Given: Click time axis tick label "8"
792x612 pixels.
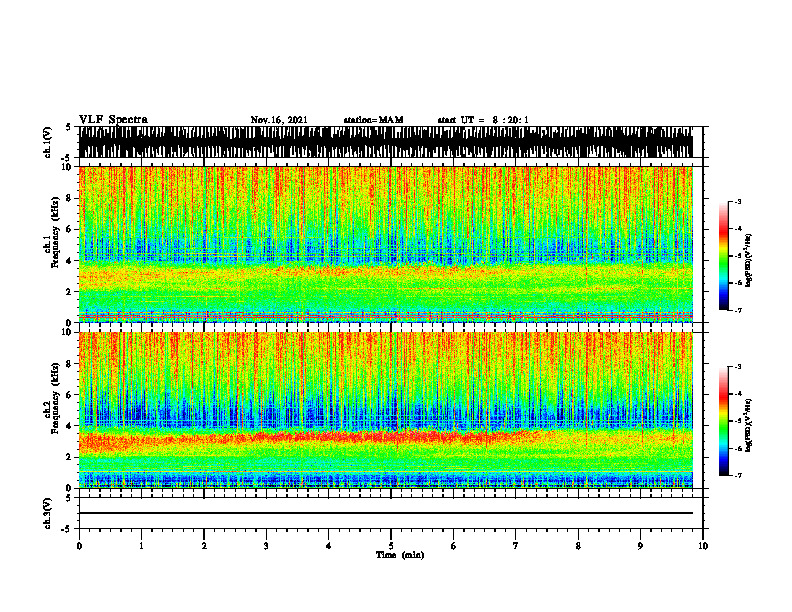Looking at the screenshot, I should 578,546.
